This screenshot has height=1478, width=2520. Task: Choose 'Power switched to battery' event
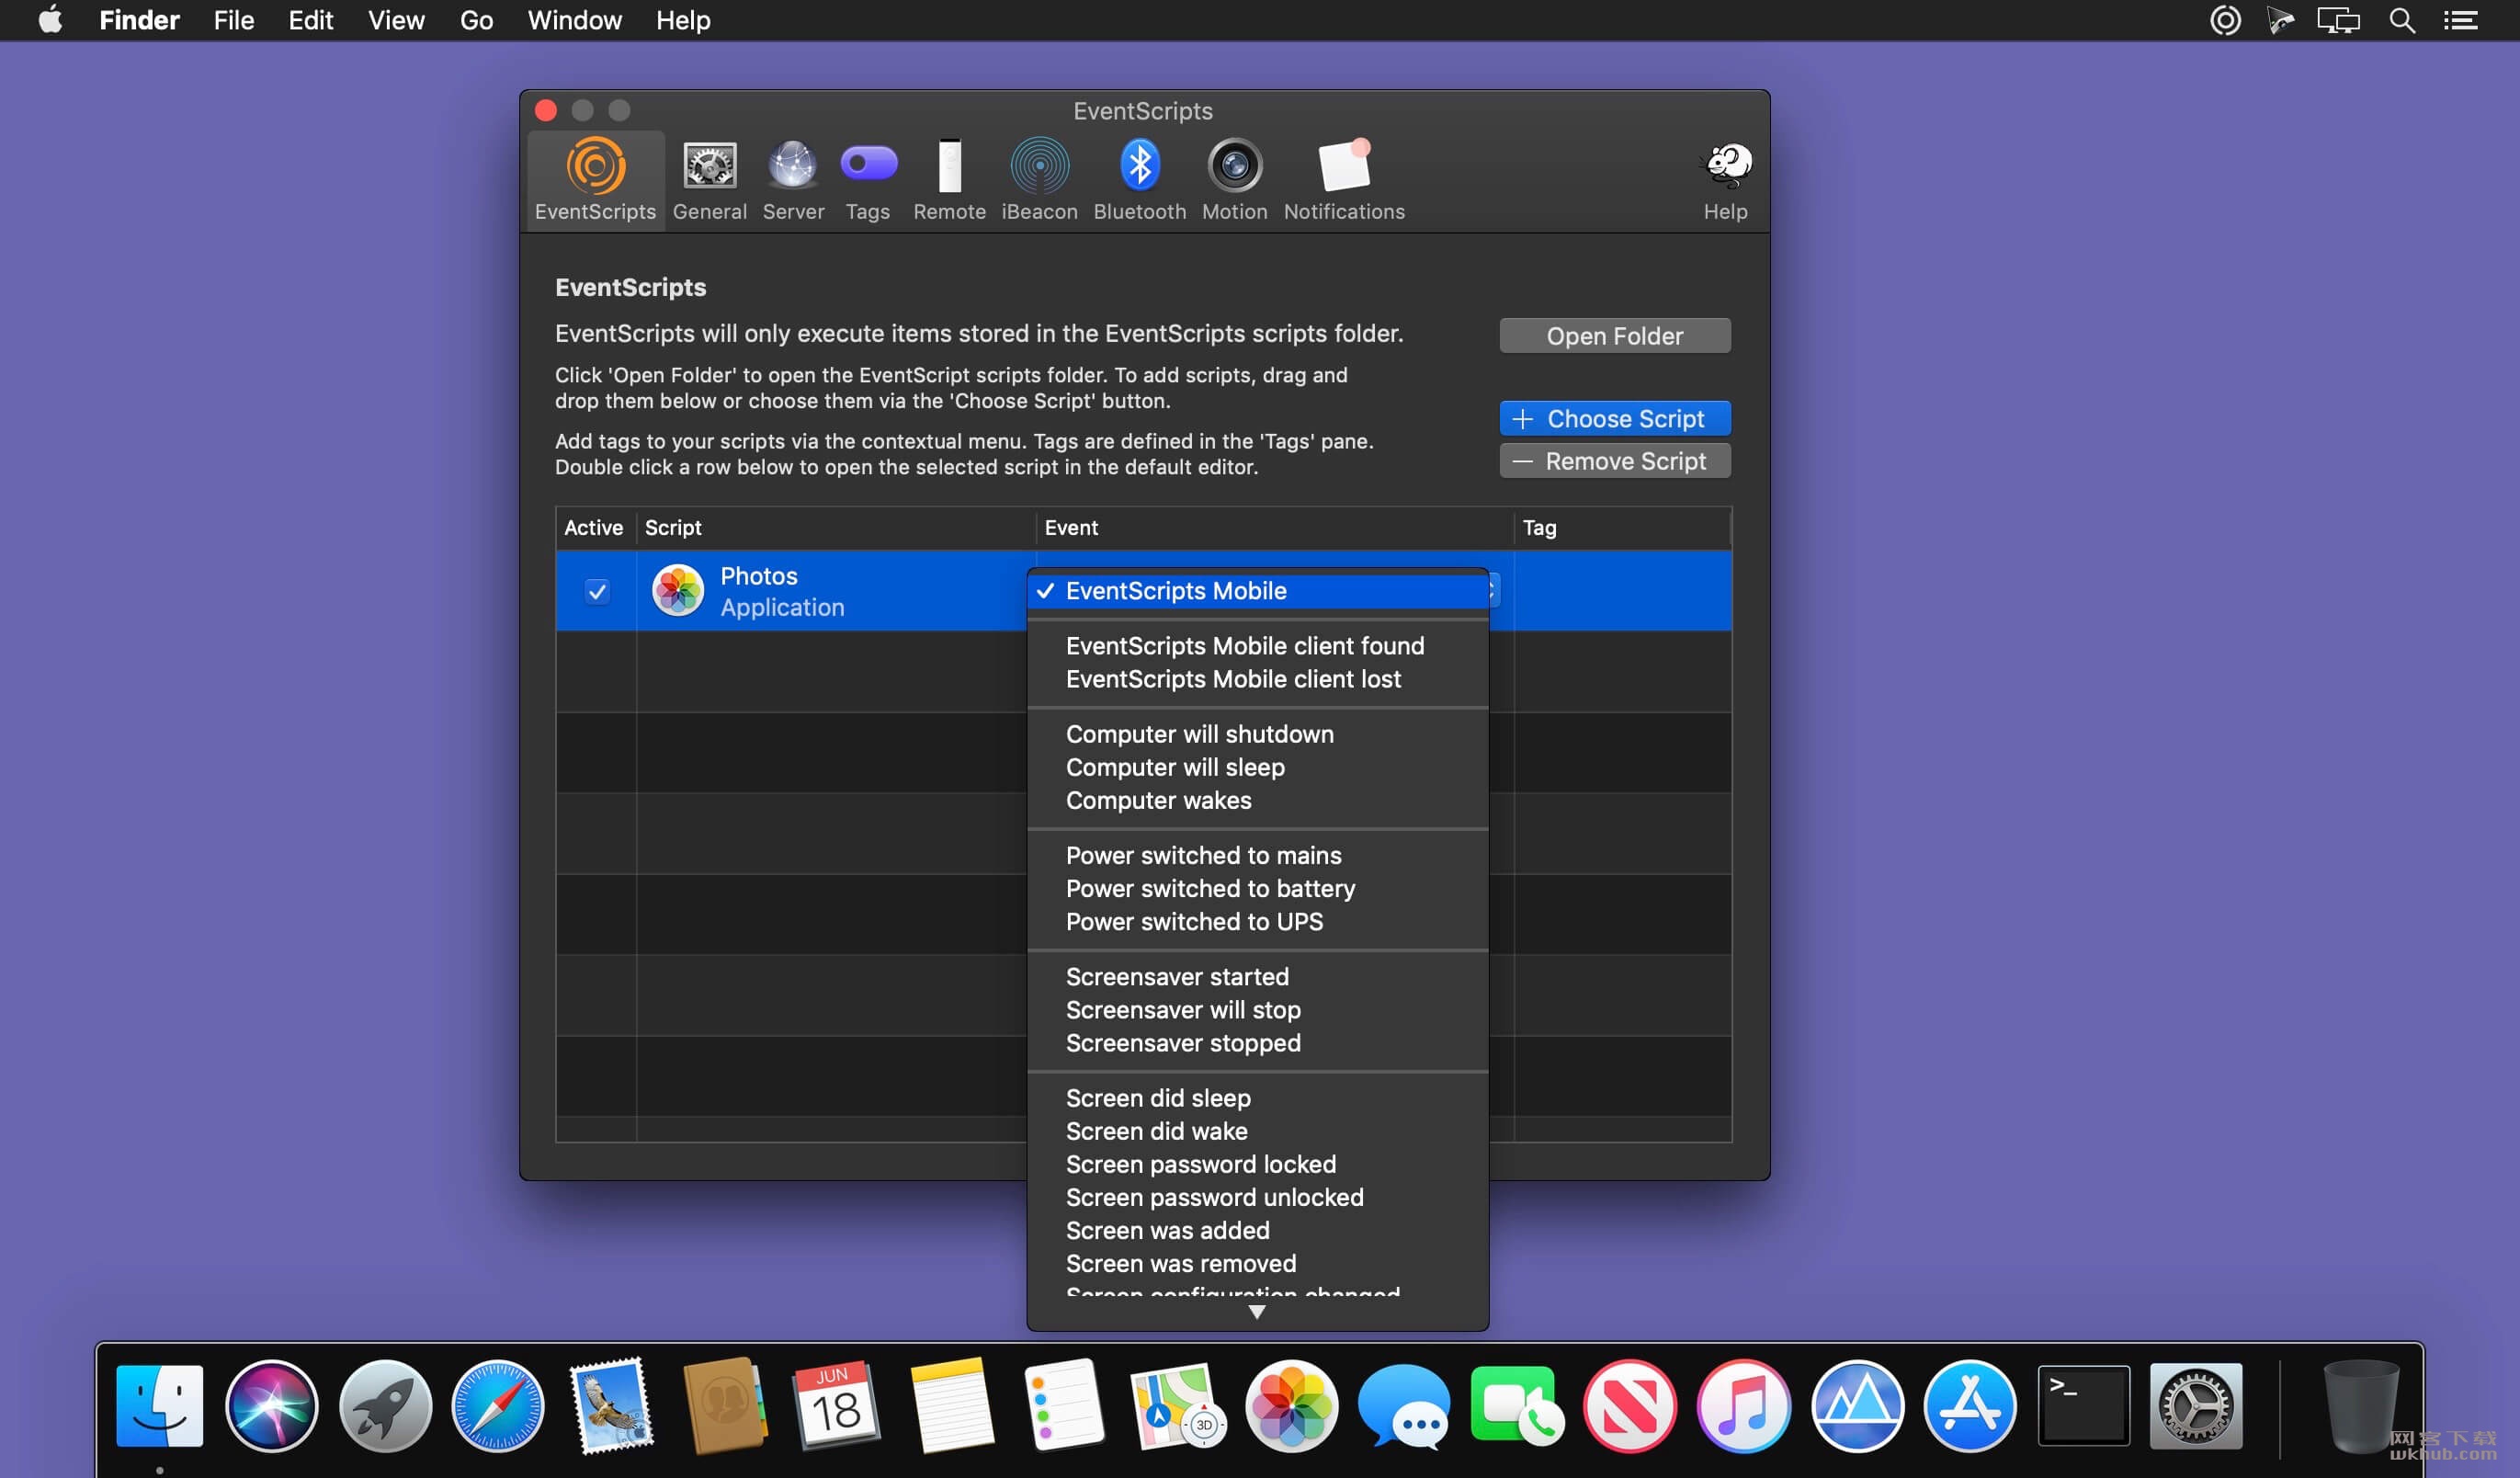click(1258, 888)
